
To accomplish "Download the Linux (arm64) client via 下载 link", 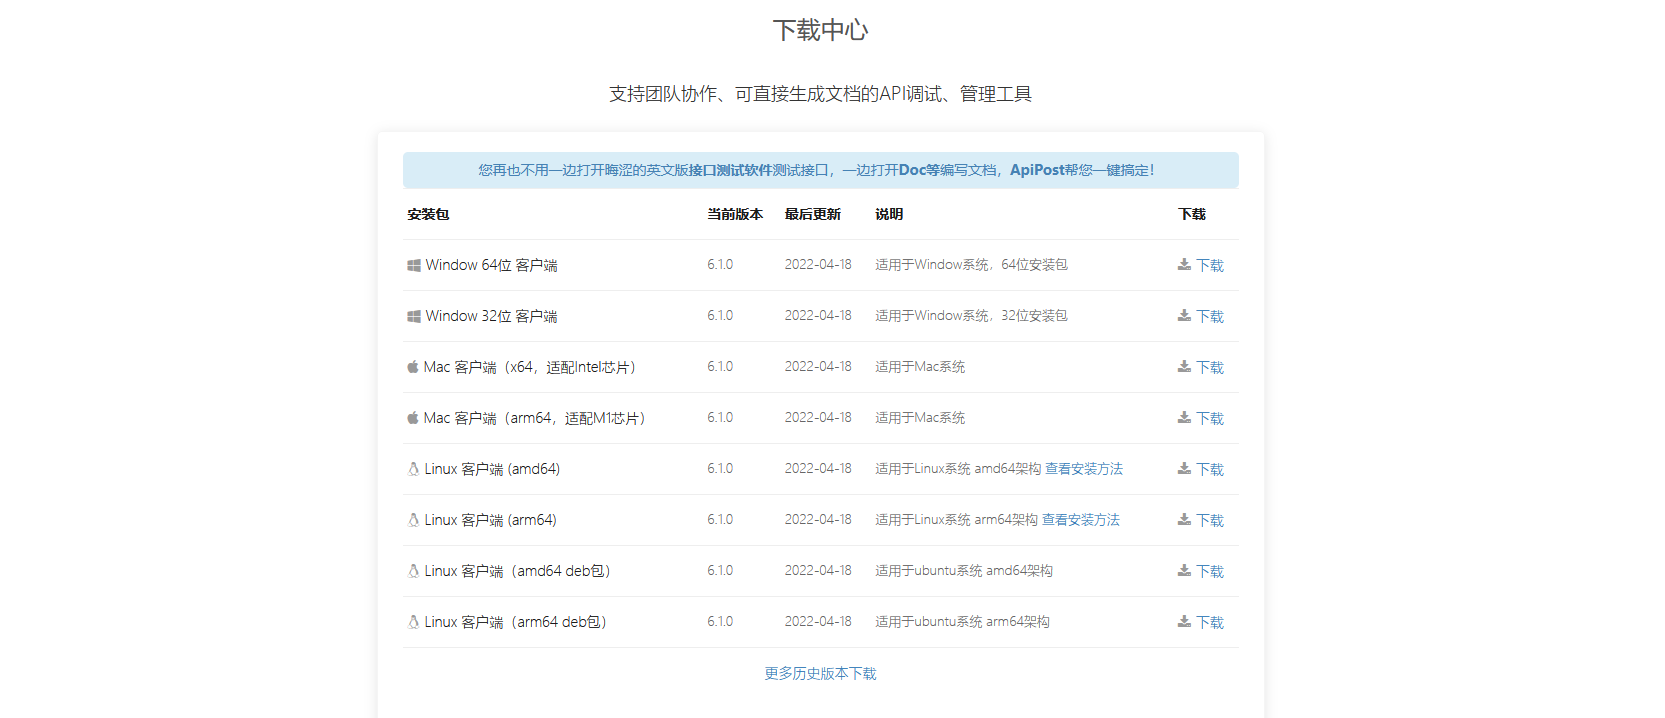I will point(1210,521).
